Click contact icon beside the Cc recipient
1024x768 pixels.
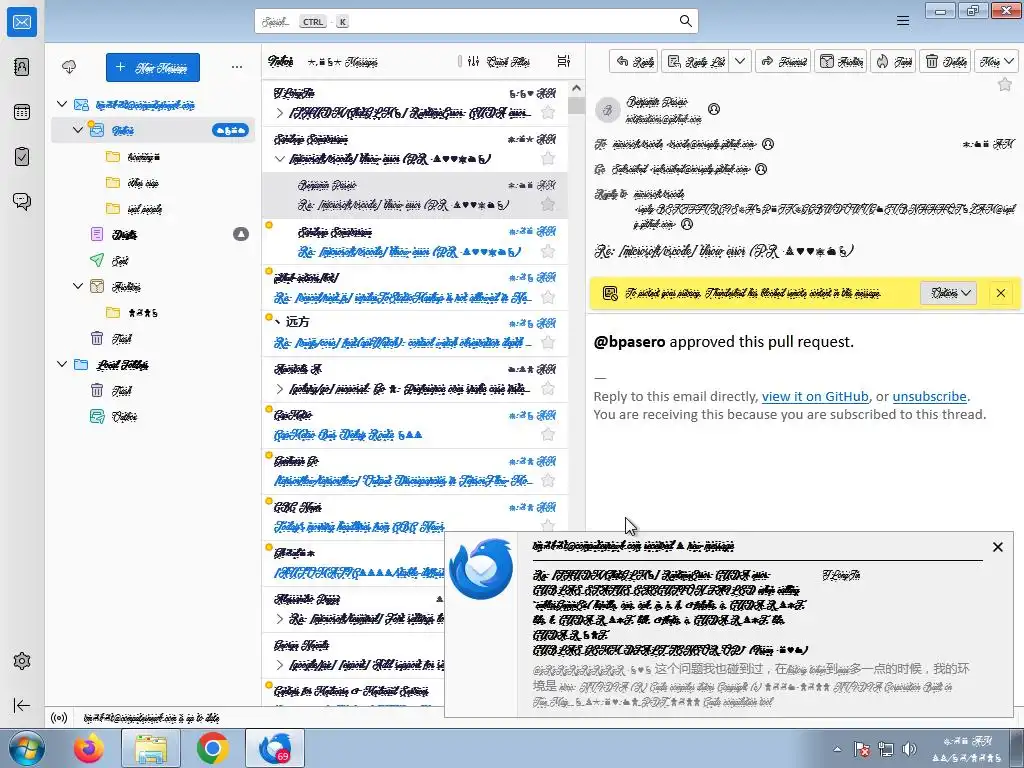click(x=761, y=169)
